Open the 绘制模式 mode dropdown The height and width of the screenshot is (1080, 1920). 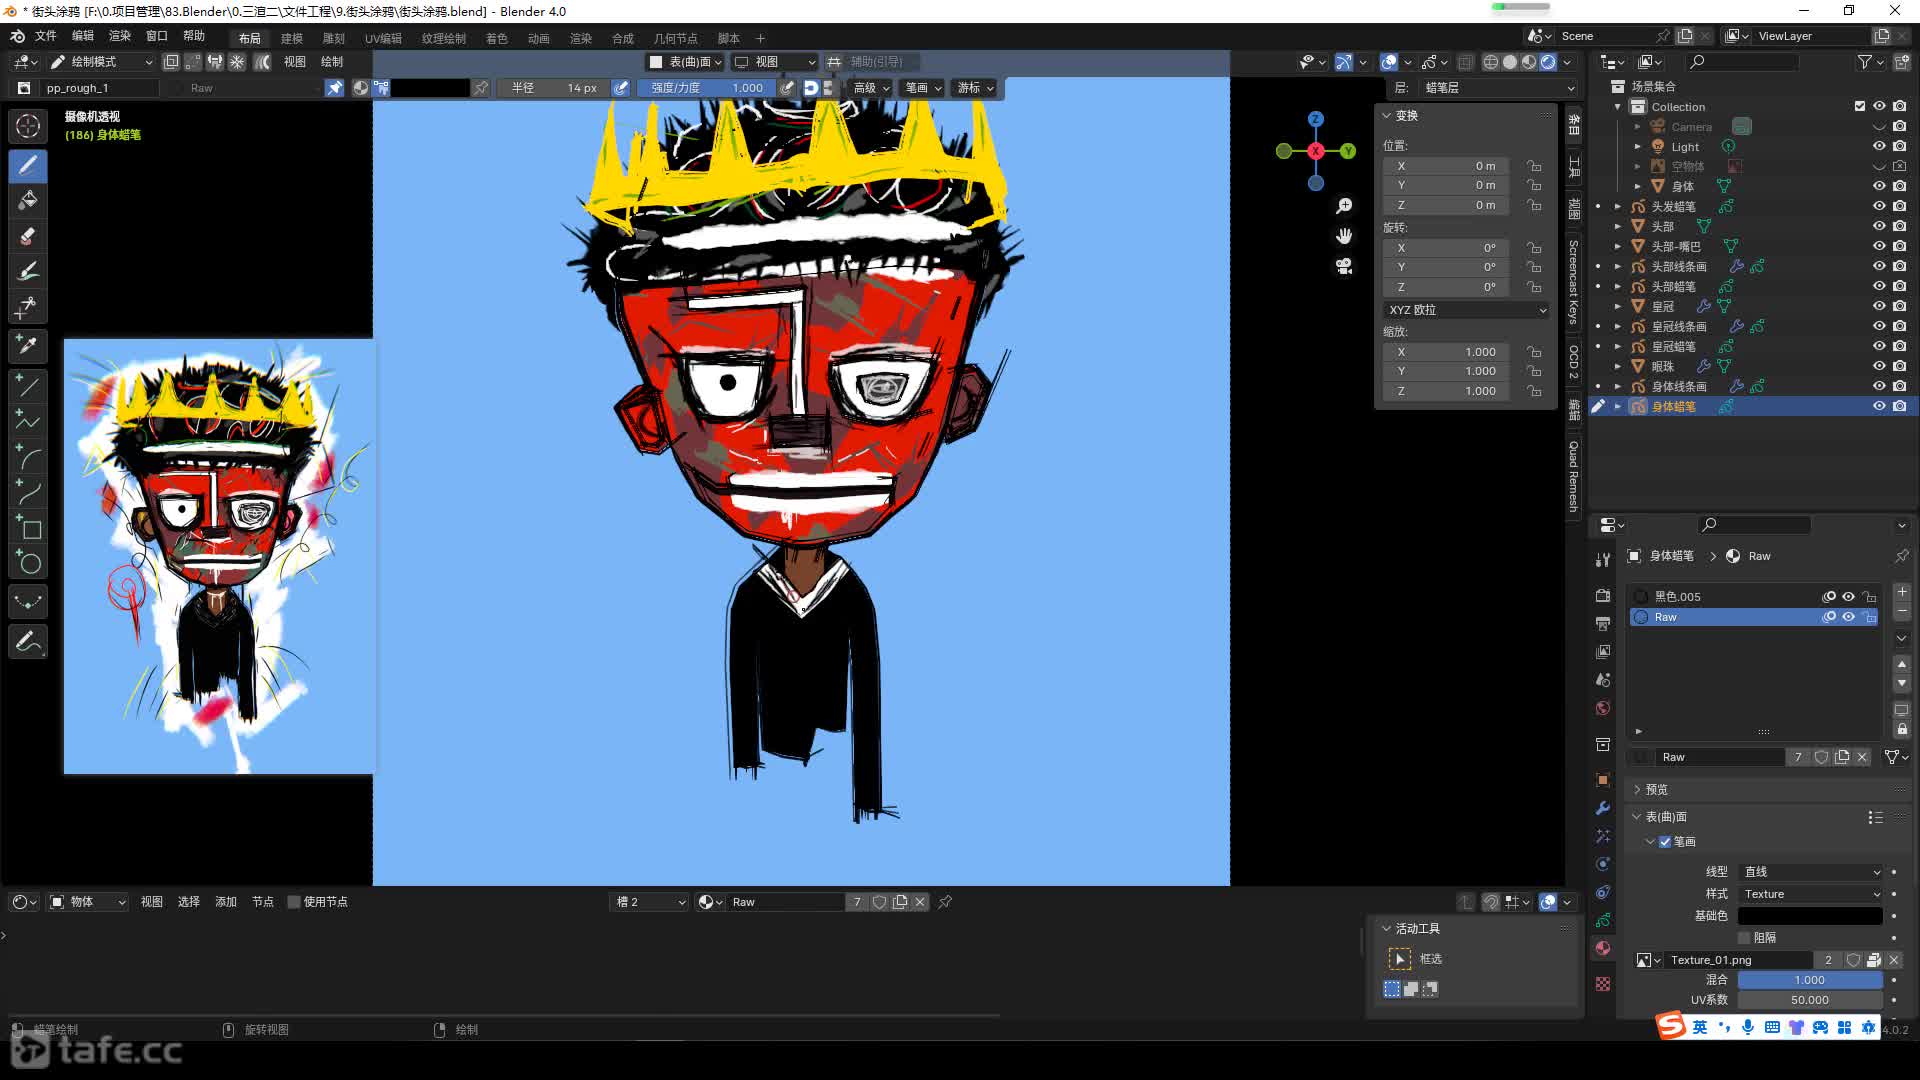pyautogui.click(x=101, y=62)
